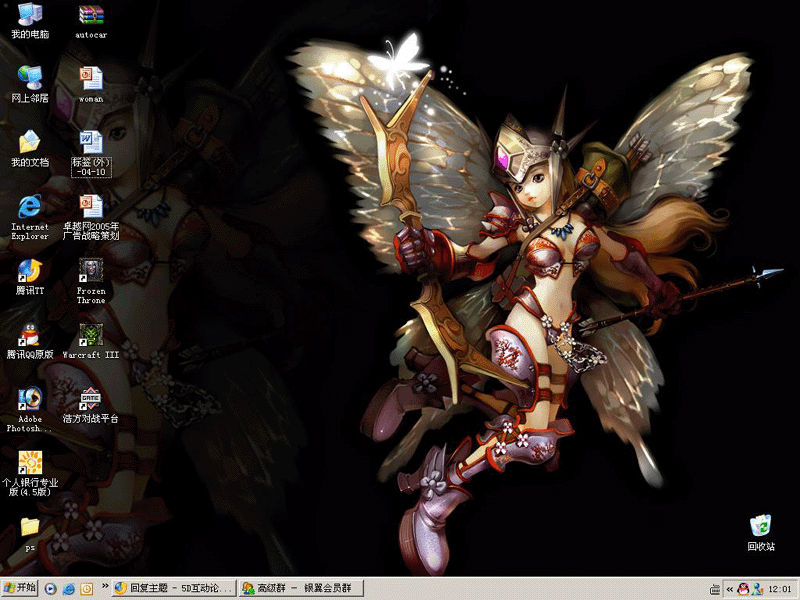Launch Windows Media Player from quick launch
This screenshot has width=800, height=600.
(x=50, y=589)
